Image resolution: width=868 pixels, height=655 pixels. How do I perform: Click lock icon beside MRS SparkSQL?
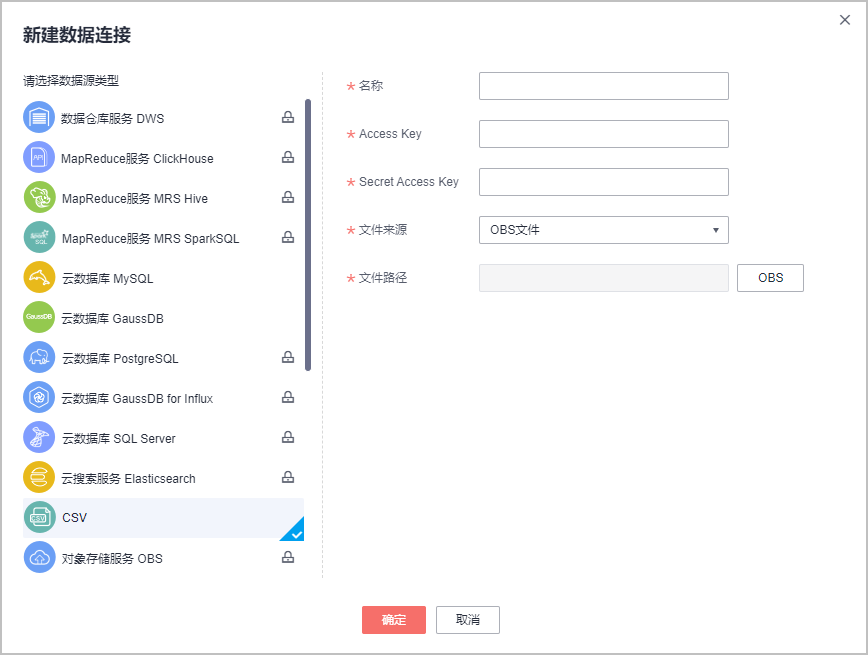pyautogui.click(x=288, y=237)
